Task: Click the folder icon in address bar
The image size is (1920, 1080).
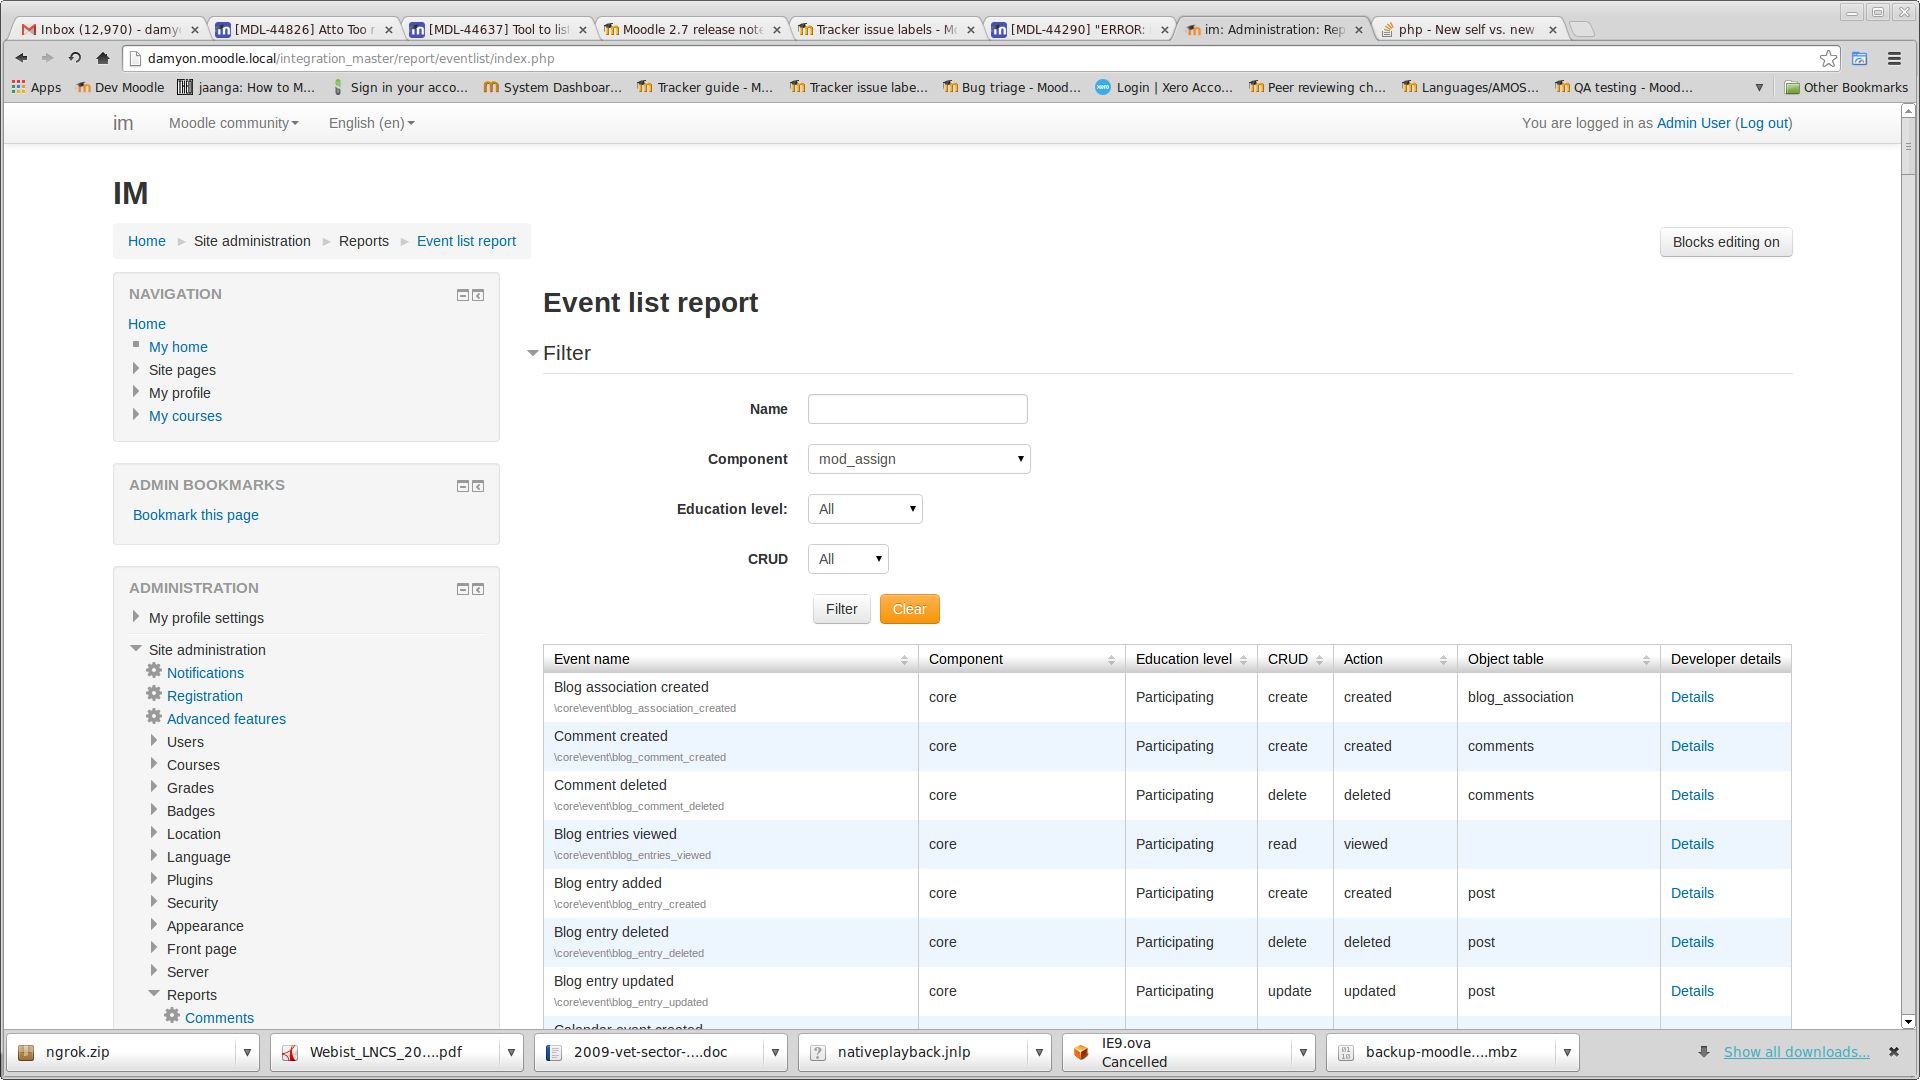Action: 1860,58
